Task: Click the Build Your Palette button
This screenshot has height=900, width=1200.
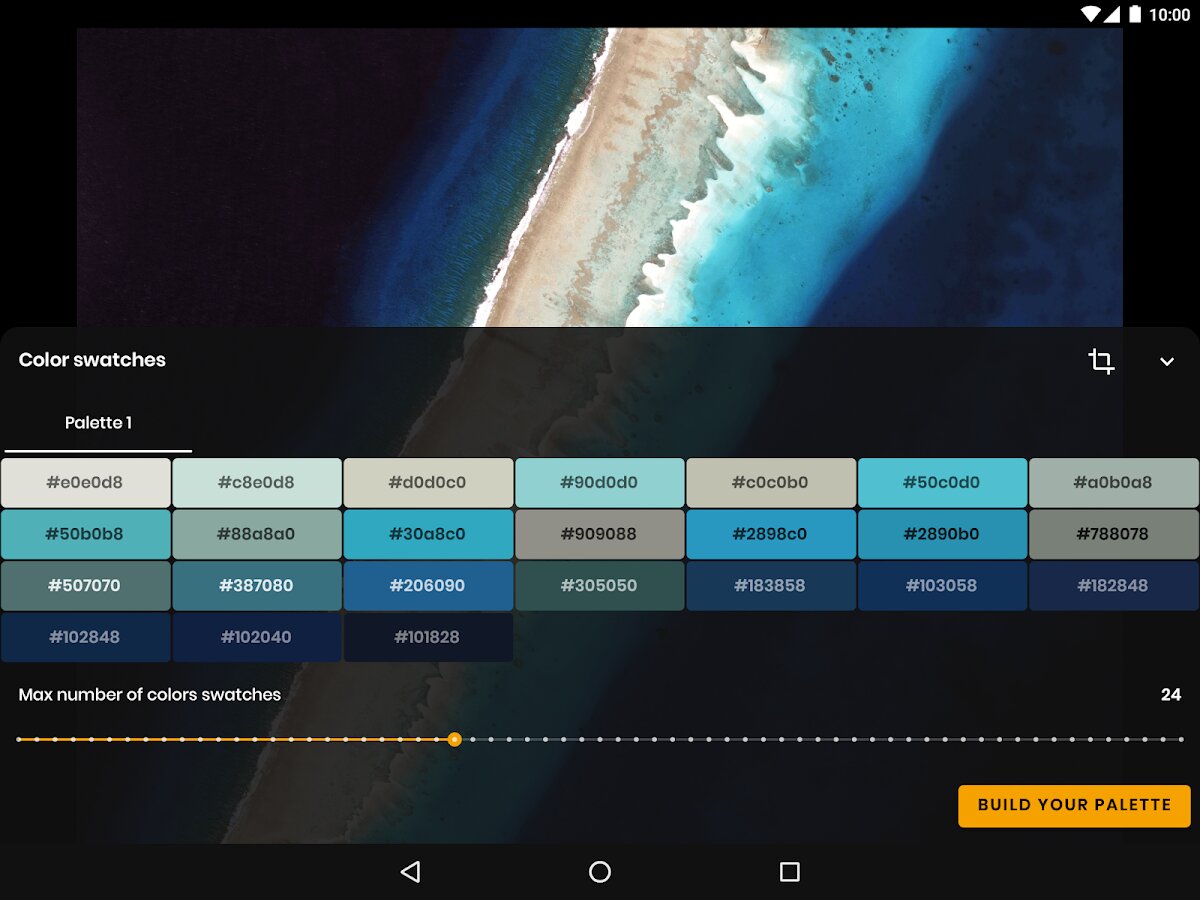Action: point(1074,805)
